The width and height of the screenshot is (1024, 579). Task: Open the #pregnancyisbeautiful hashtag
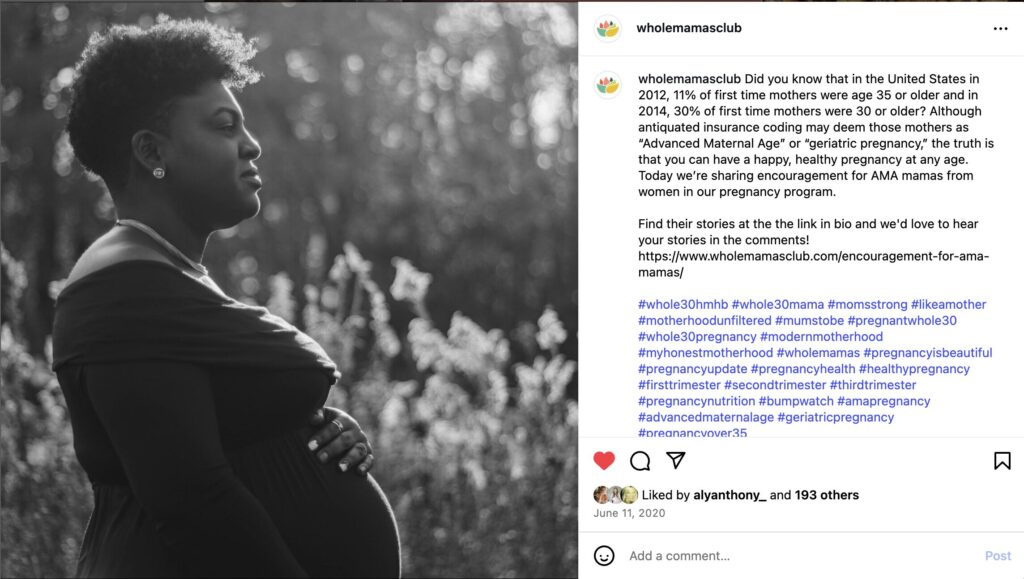[927, 352]
